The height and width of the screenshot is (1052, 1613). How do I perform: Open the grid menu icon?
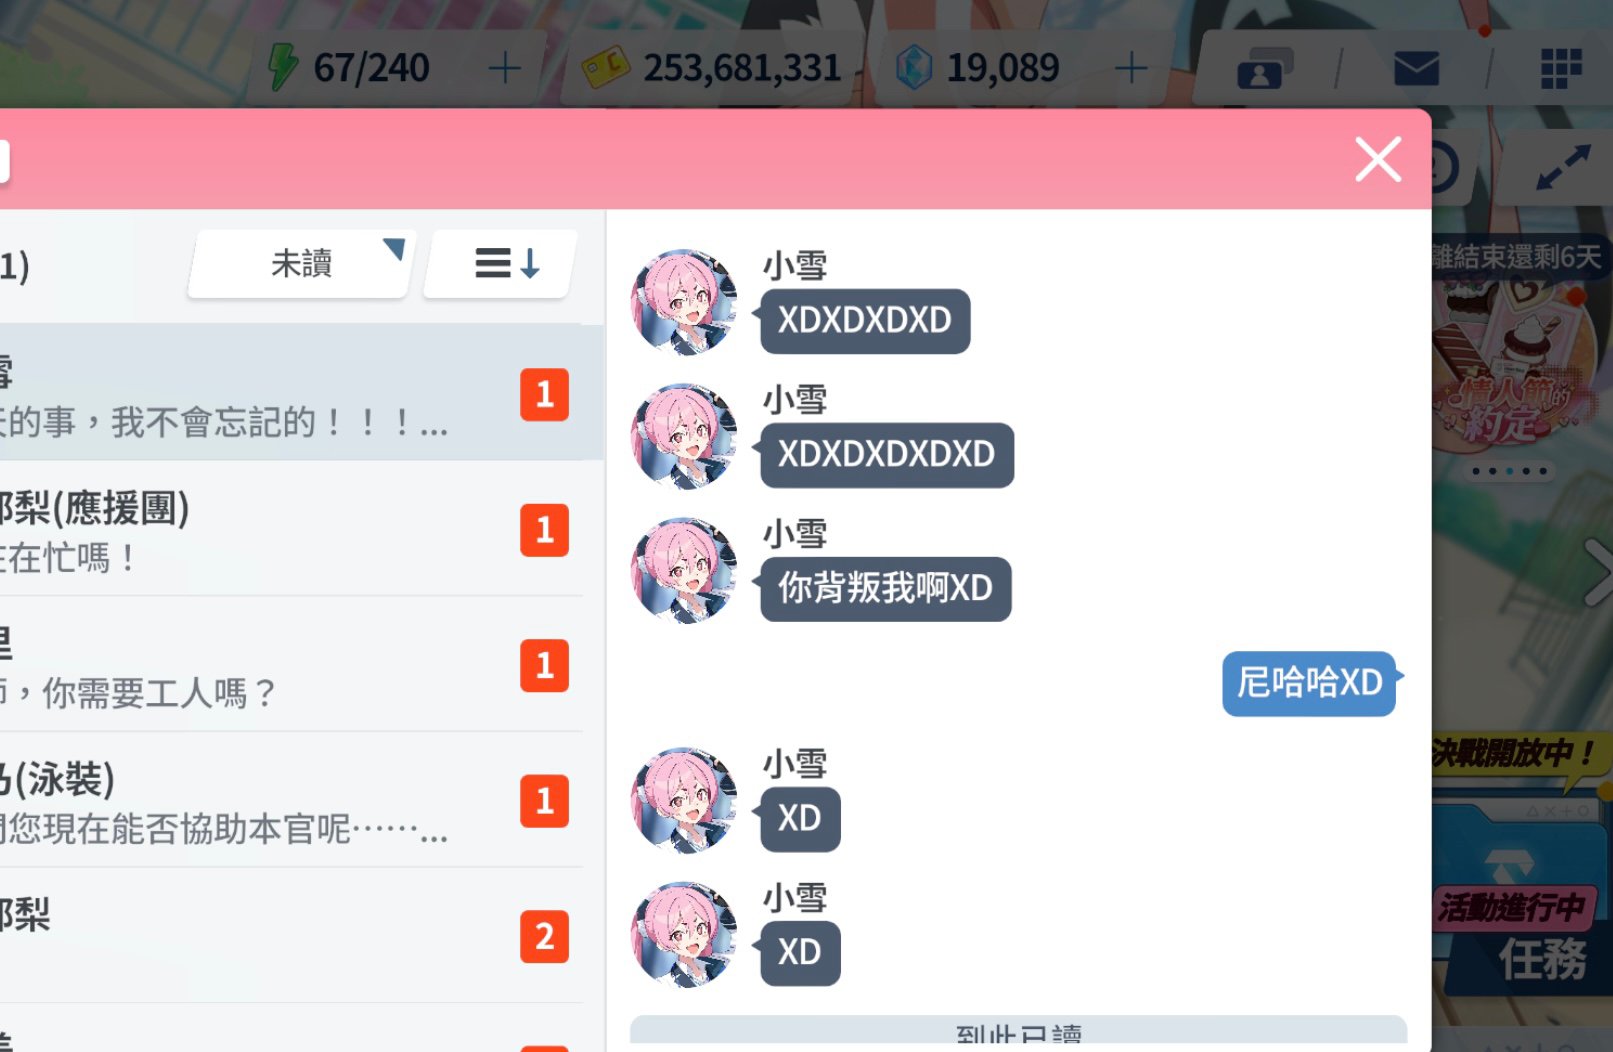(1561, 68)
